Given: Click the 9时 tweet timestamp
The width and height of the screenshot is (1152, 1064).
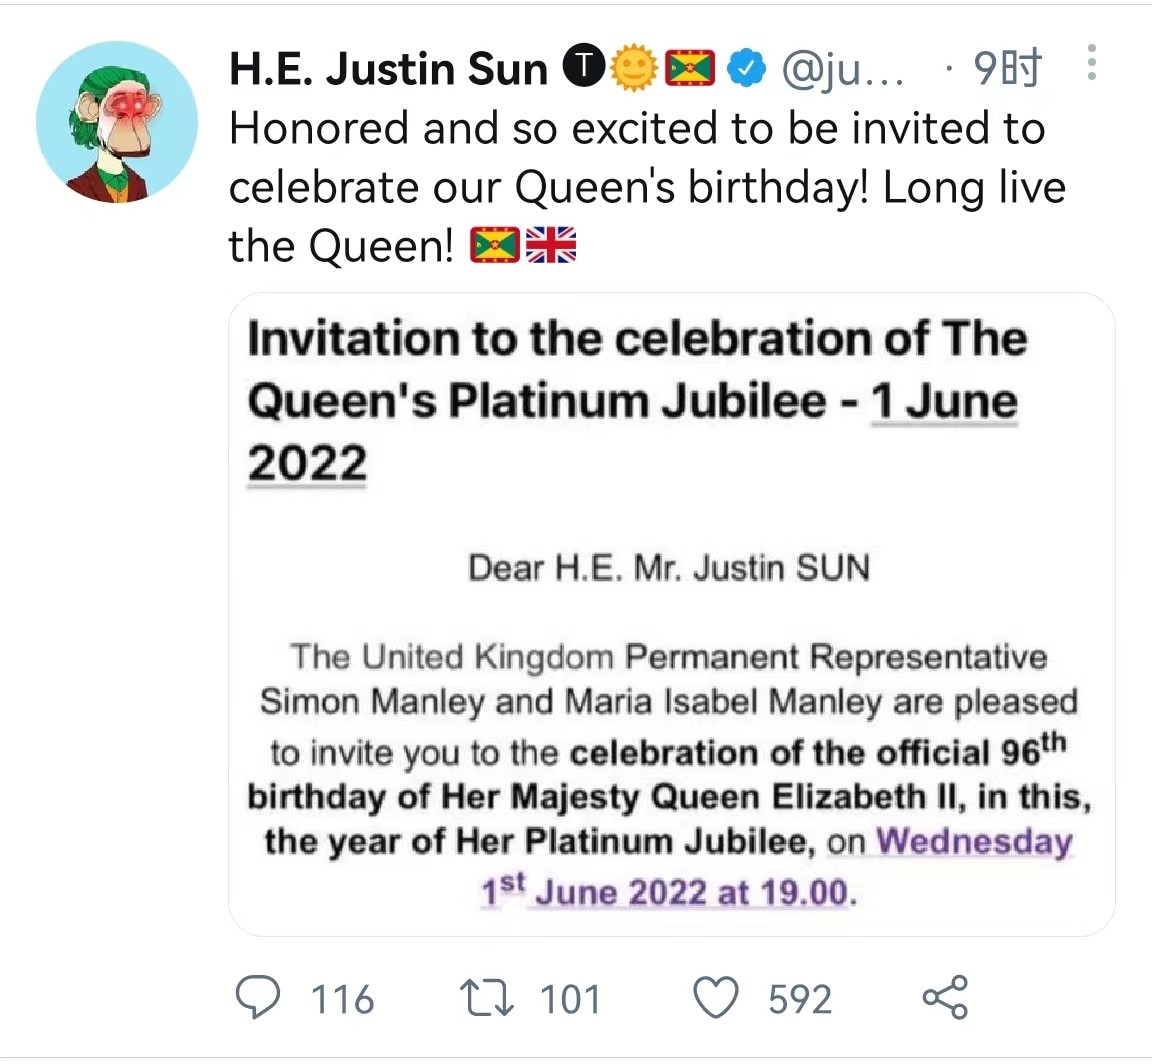Looking at the screenshot, I should point(1007,68).
